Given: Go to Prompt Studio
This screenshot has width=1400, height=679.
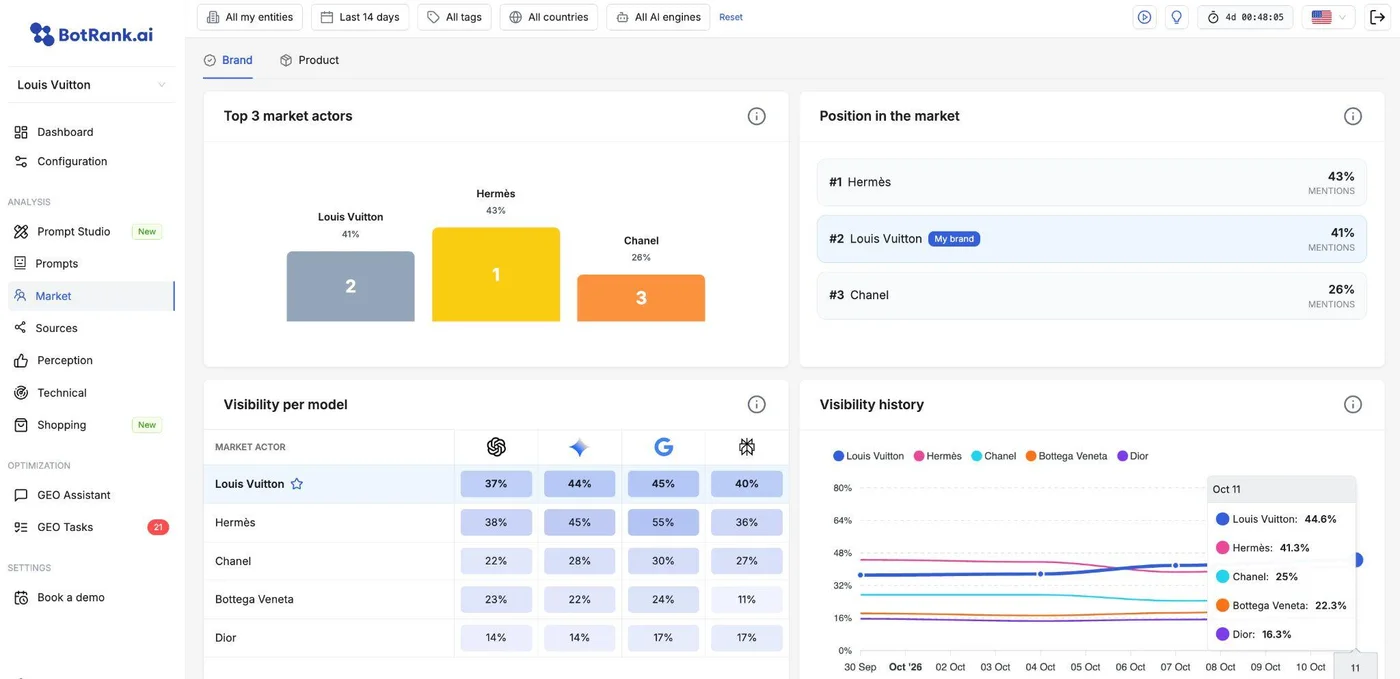Looking at the screenshot, I should click(73, 231).
